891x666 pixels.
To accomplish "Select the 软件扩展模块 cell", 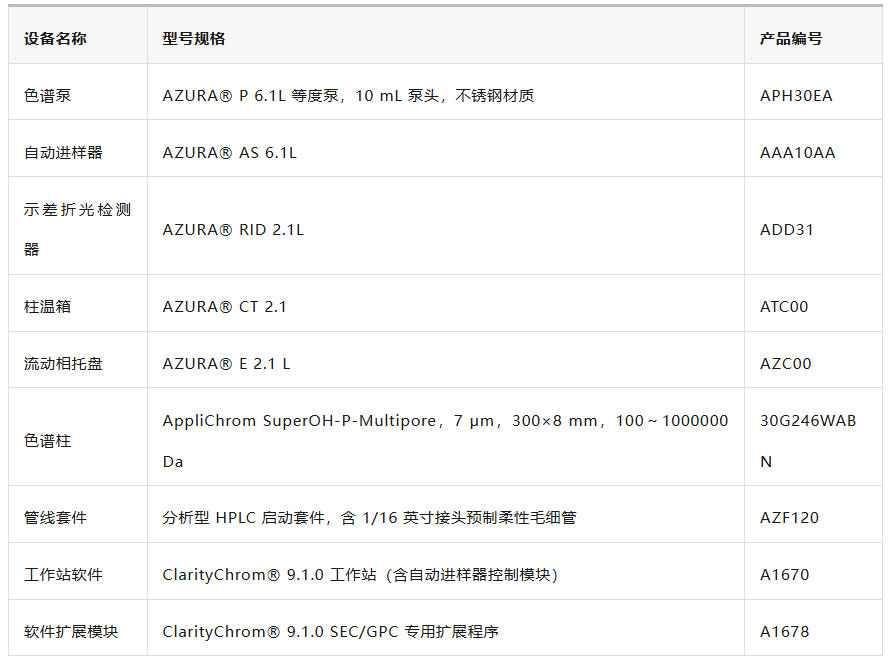I will pos(78,628).
